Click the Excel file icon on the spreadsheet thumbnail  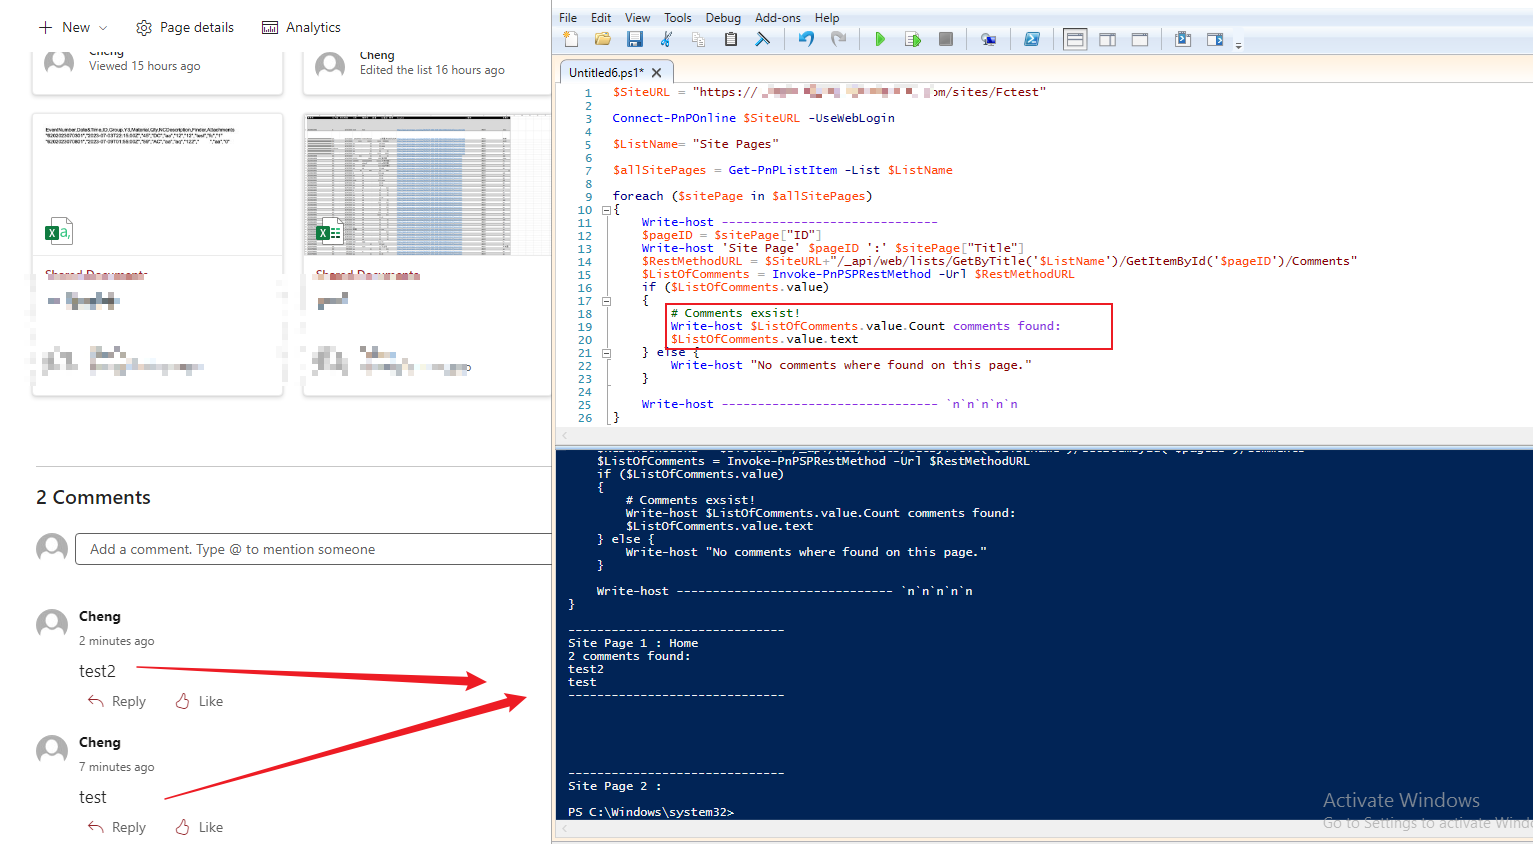329,232
